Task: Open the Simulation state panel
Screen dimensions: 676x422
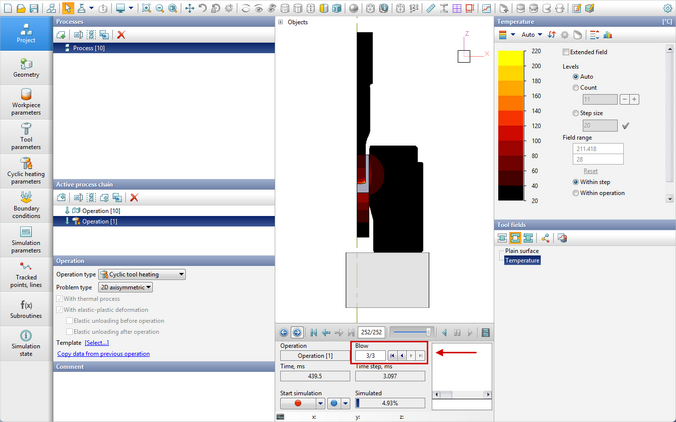Action: pos(26,340)
